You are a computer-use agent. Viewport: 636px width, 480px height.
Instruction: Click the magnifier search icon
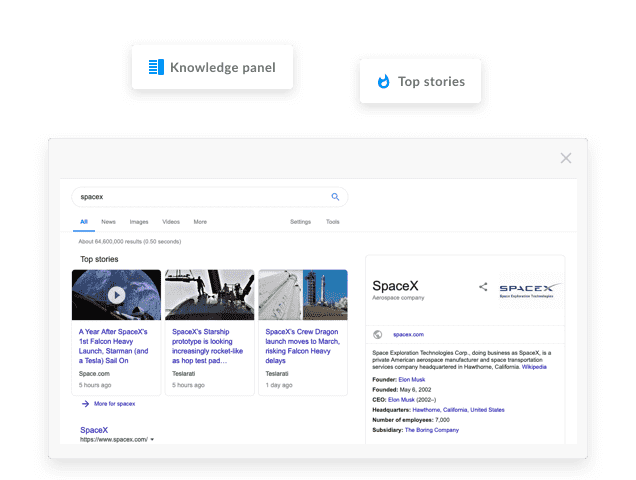[335, 197]
